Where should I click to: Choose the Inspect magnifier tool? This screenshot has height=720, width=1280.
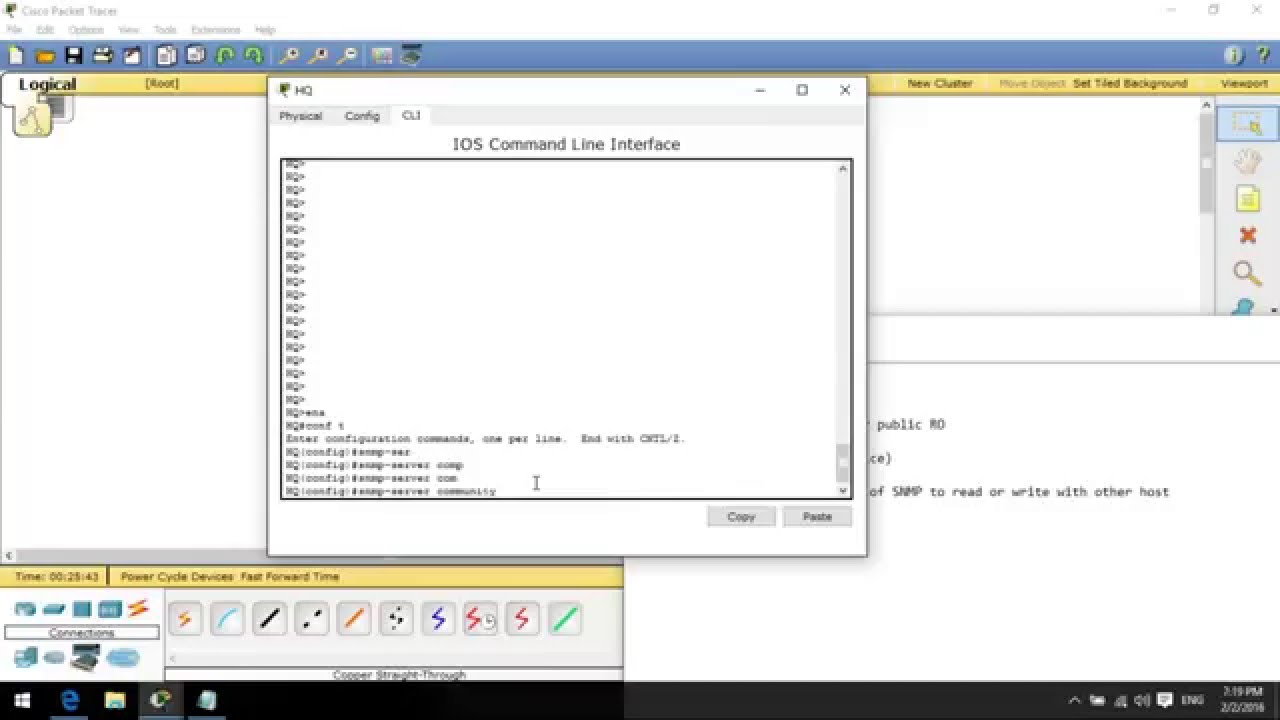point(1247,272)
